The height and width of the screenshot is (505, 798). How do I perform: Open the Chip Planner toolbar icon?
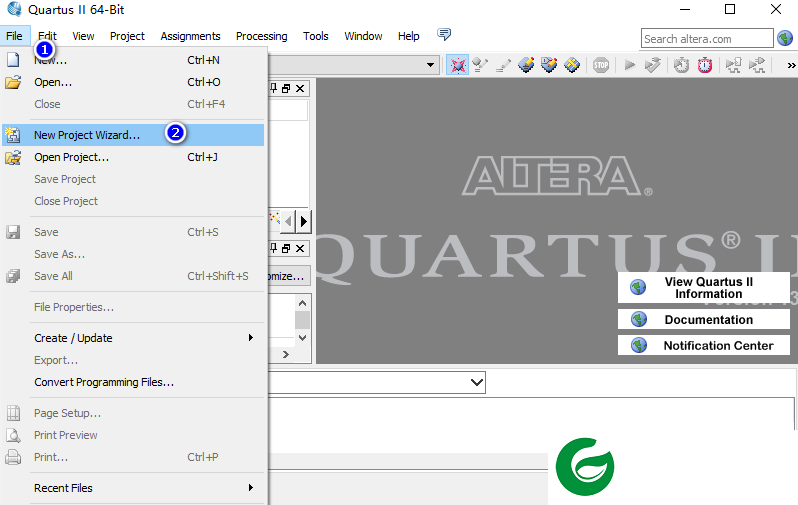tap(572, 65)
